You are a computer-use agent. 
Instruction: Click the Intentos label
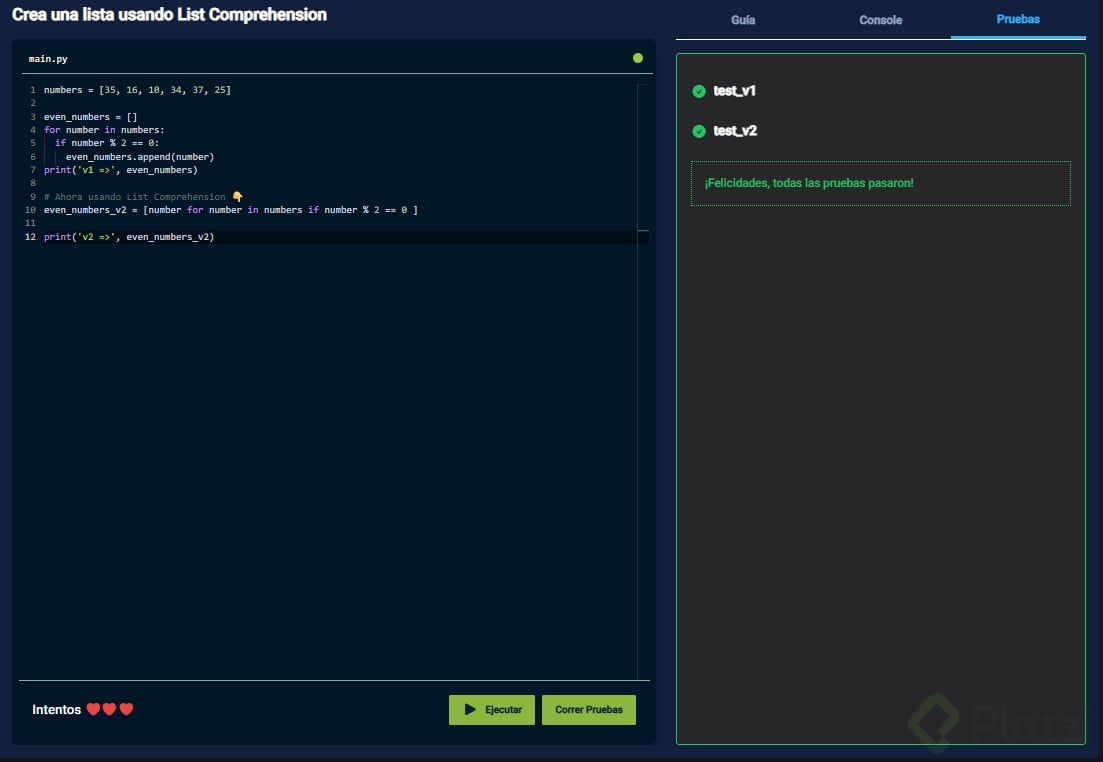coord(56,709)
